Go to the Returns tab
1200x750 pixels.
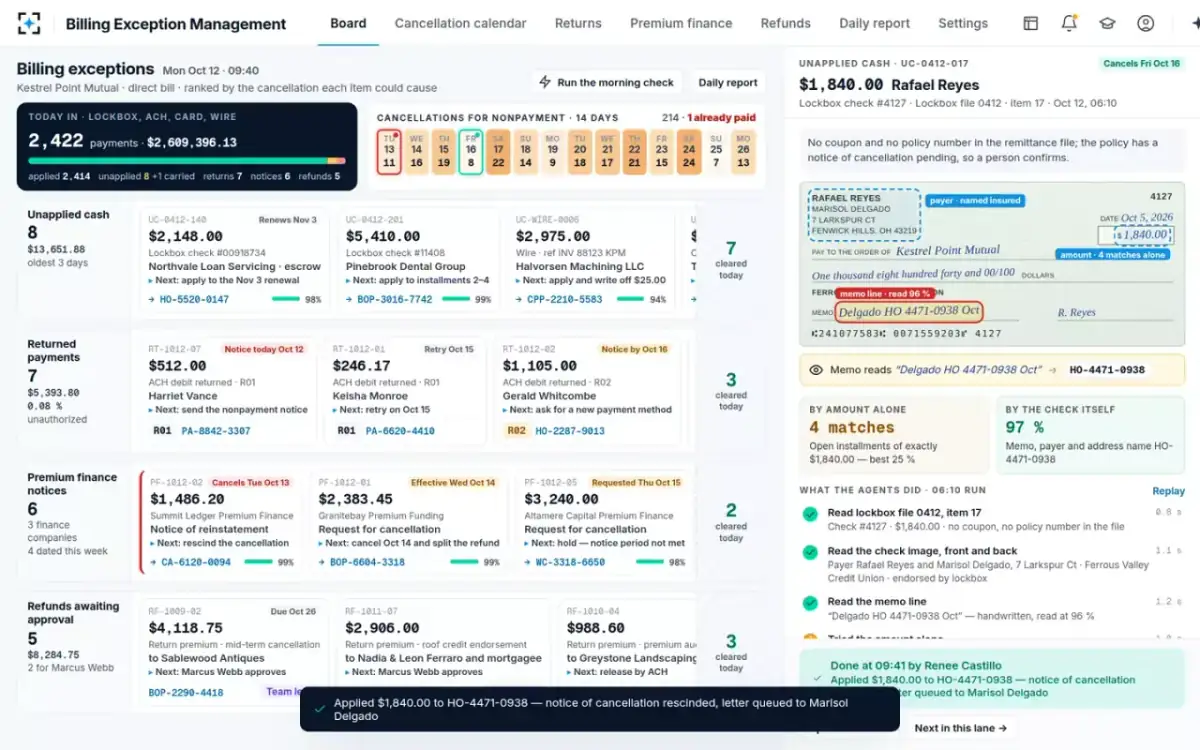(578, 23)
